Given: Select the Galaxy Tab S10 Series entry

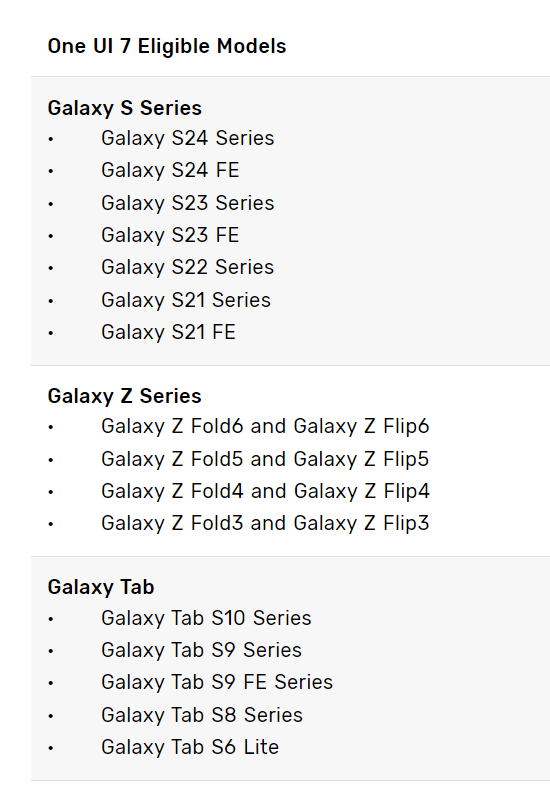Looking at the screenshot, I should tap(206, 618).
